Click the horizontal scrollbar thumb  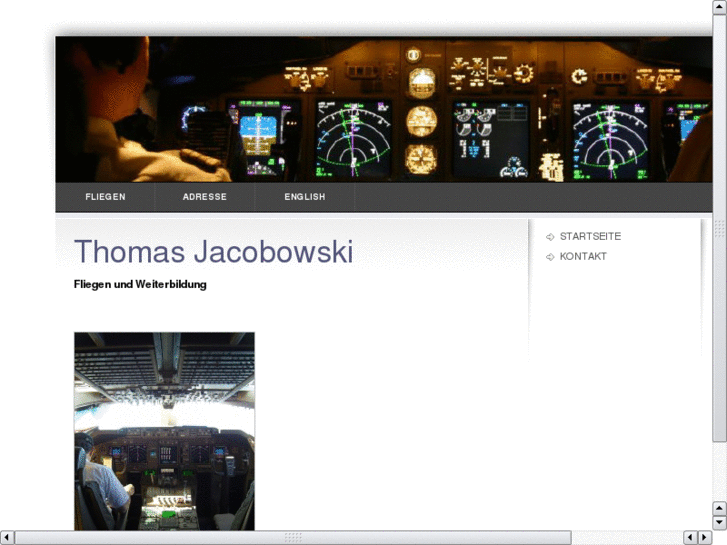(292, 538)
